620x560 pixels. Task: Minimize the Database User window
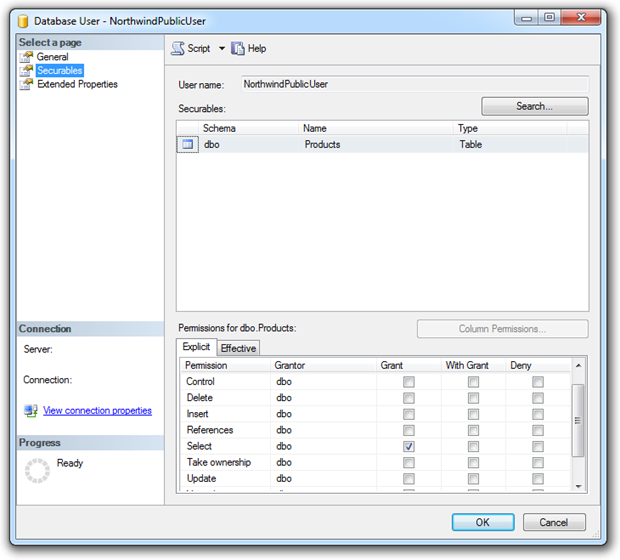pyautogui.click(x=526, y=18)
